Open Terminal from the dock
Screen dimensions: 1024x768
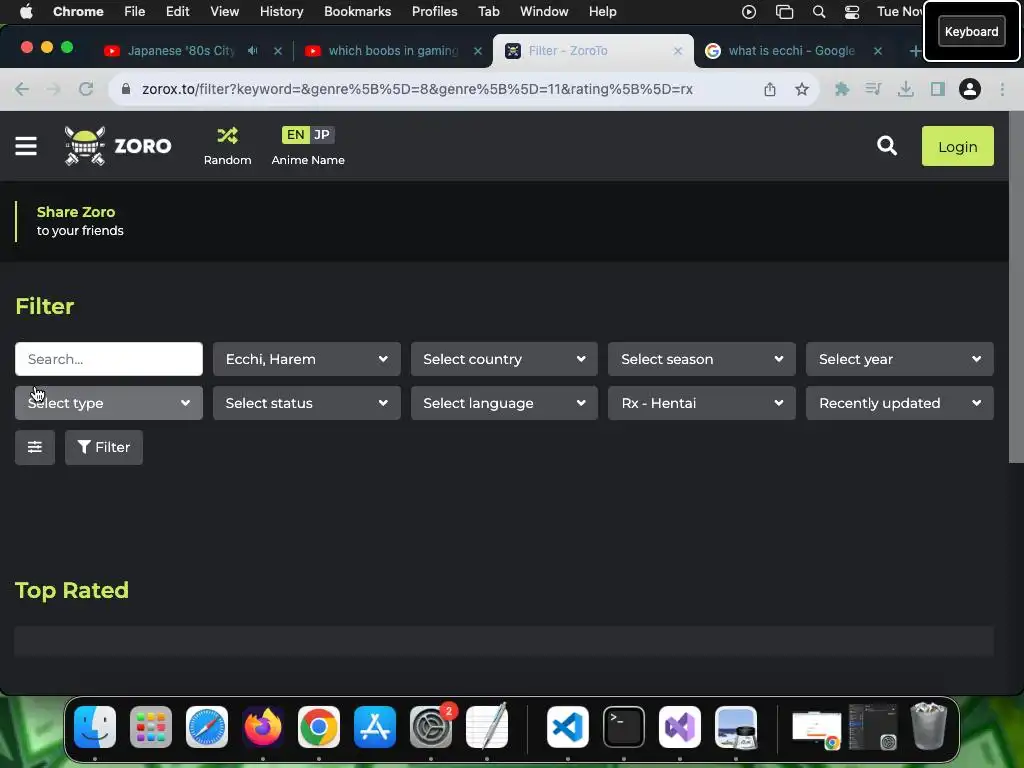624,727
